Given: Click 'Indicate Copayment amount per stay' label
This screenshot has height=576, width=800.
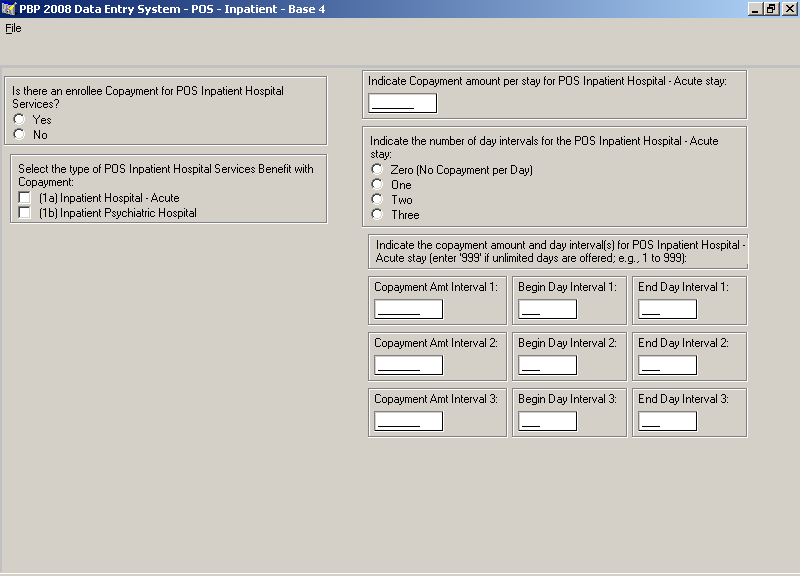Looking at the screenshot, I should 547,81.
